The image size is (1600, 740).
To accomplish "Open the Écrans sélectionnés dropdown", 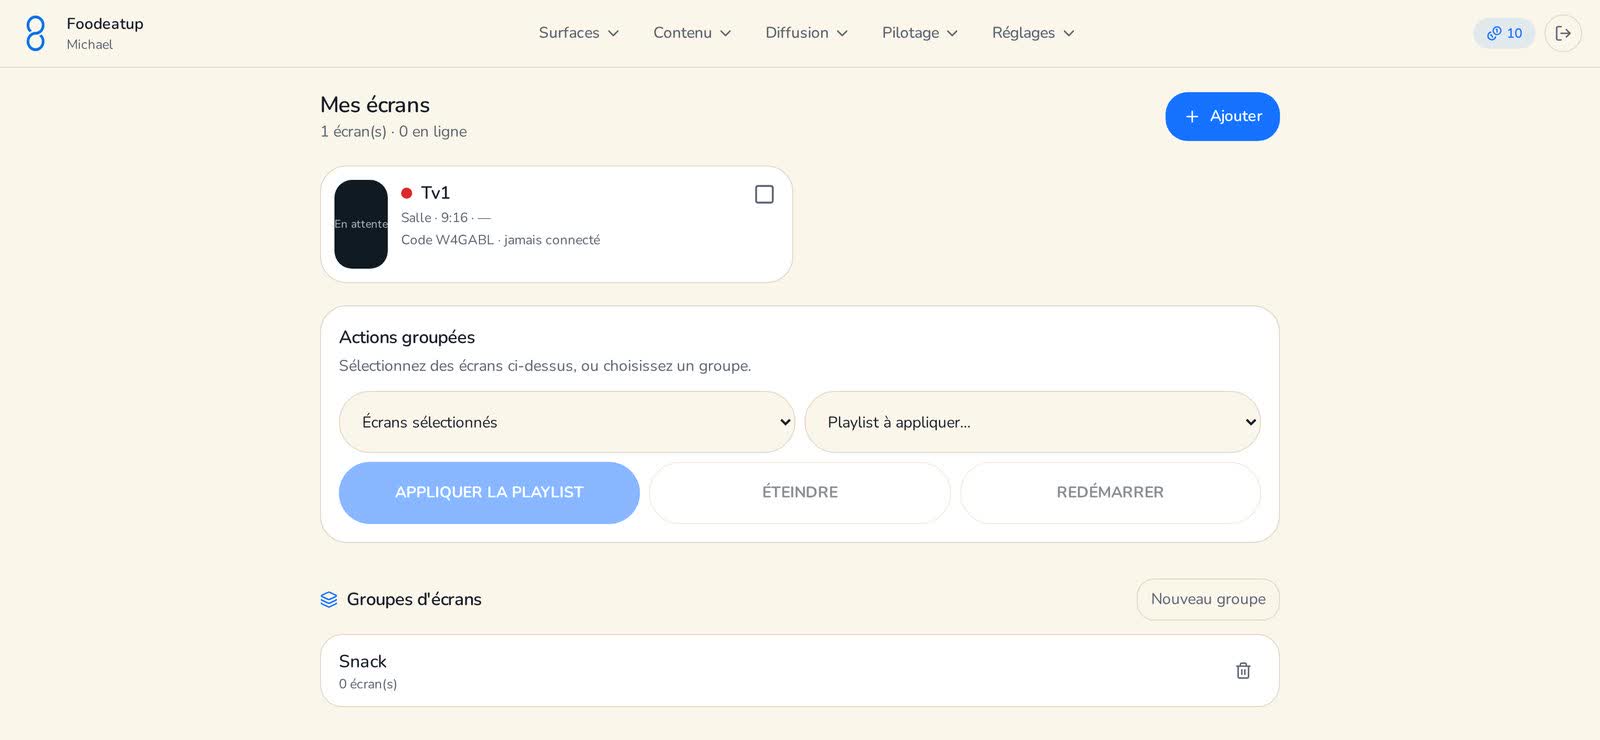I will coord(567,422).
